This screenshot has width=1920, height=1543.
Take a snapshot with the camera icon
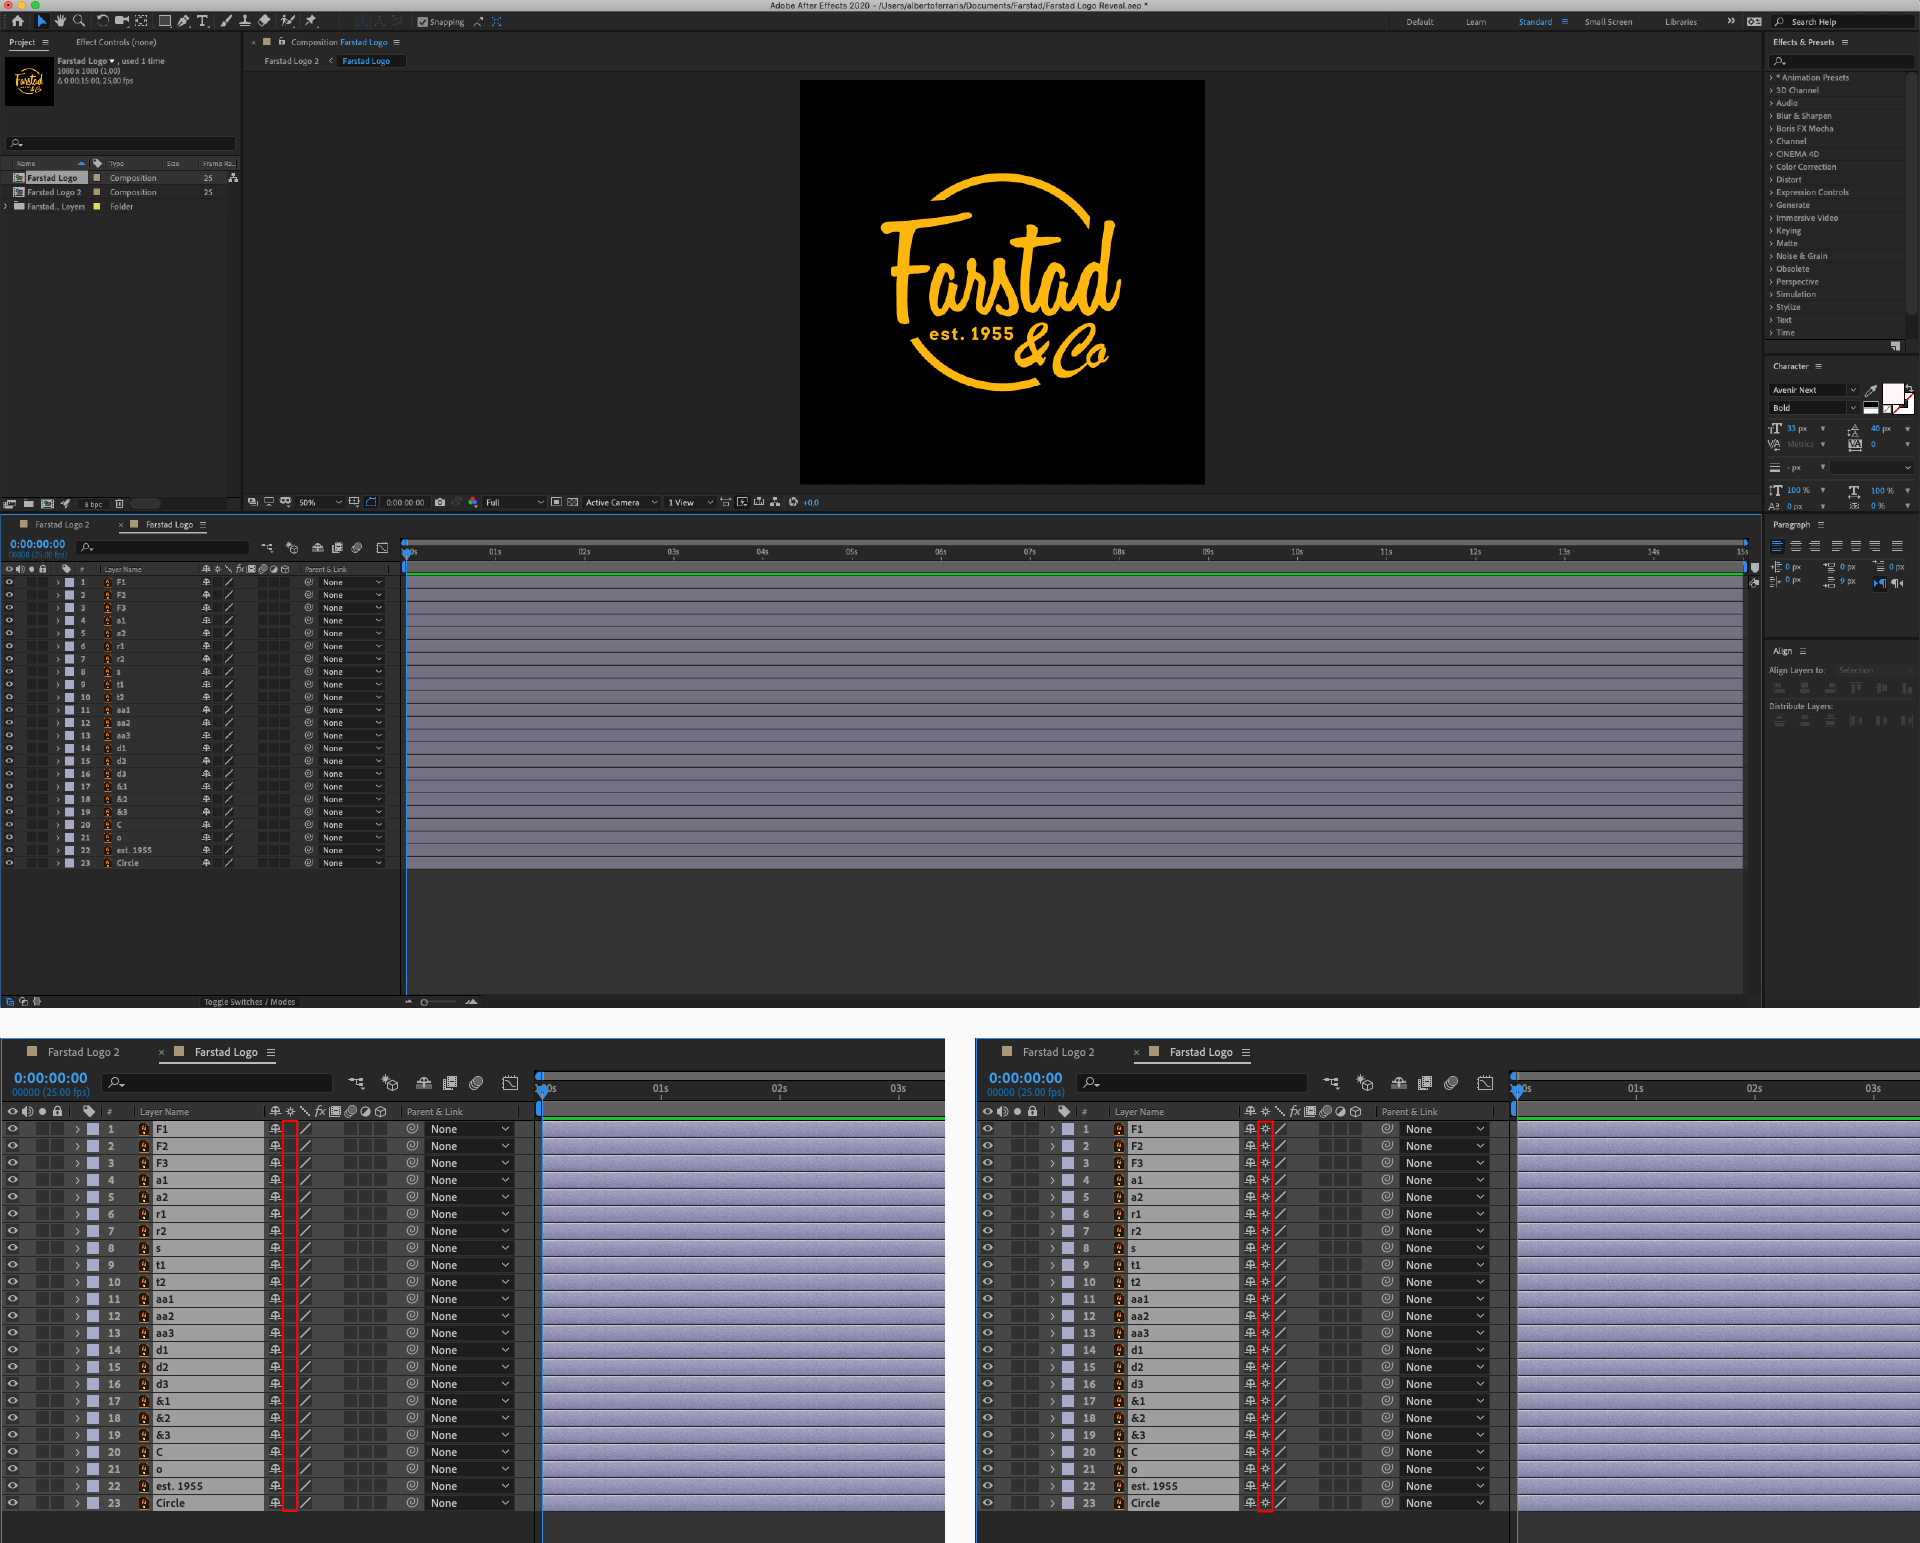(x=440, y=503)
